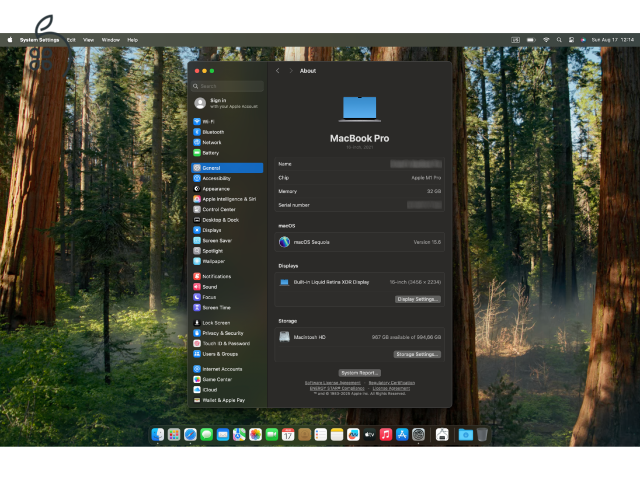Open Control Center from the menu bar

(x=571, y=40)
